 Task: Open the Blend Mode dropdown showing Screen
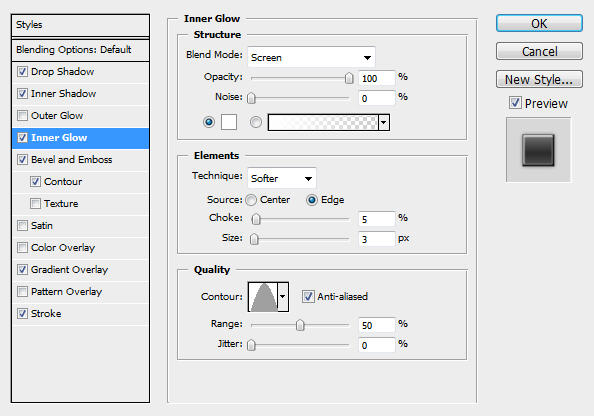pos(311,57)
